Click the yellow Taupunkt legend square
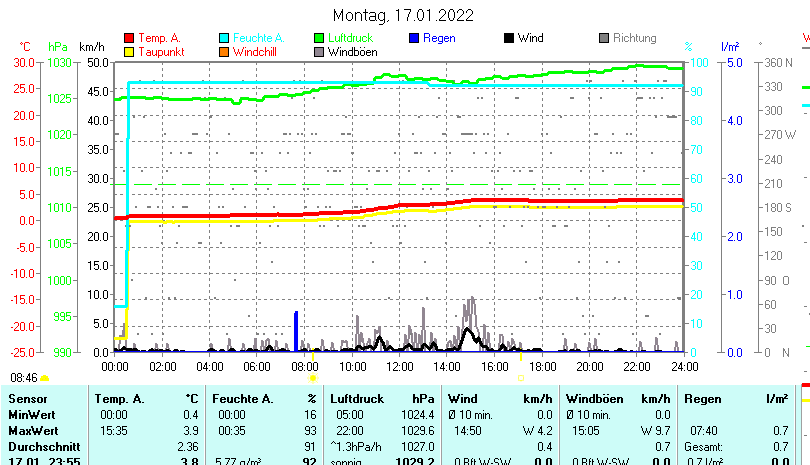Screen dimensions: 810x465 [129, 51]
